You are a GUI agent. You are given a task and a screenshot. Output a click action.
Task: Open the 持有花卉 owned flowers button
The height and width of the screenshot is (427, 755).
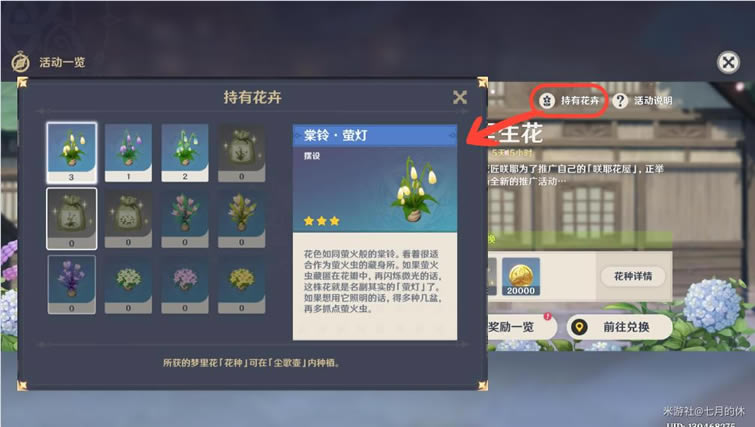click(x=570, y=101)
